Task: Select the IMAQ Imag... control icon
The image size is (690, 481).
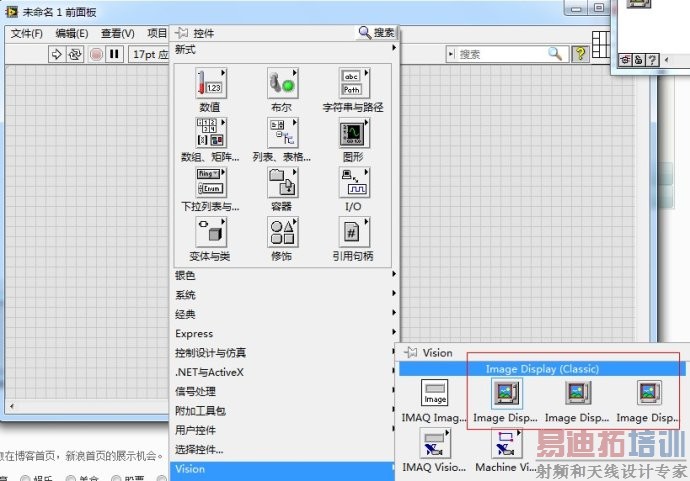Action: click(x=434, y=393)
